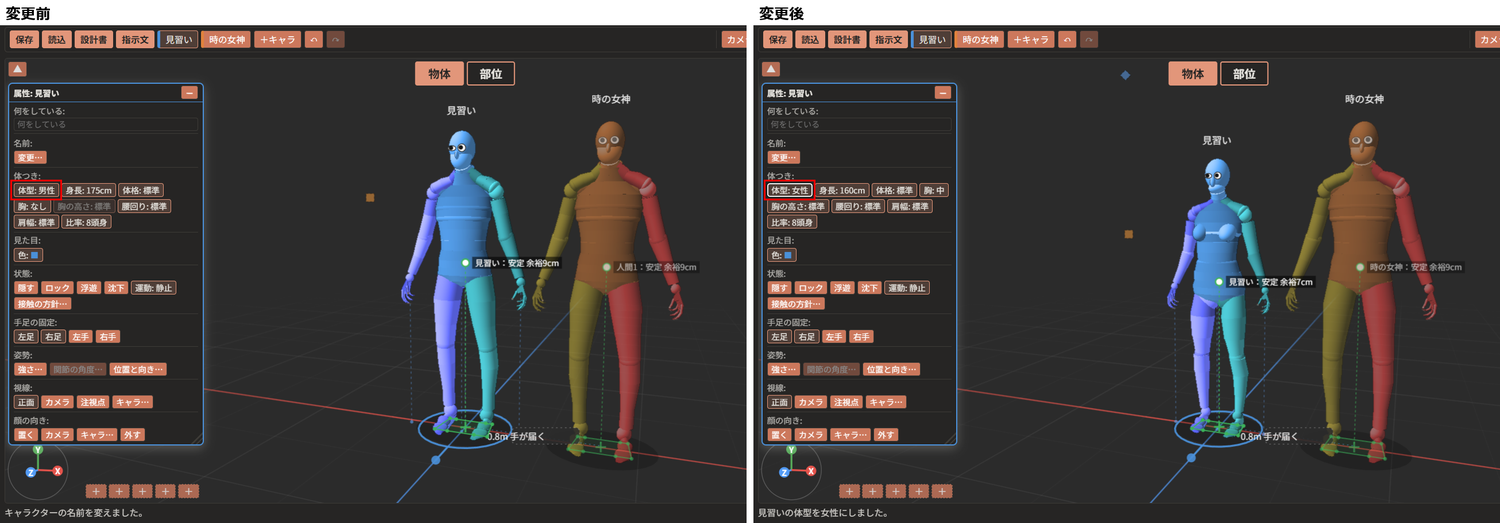Screen dimensions: 1500x523
Task: Click the 何をしている text field in 変更前 panel
Action: pyautogui.click(x=105, y=125)
